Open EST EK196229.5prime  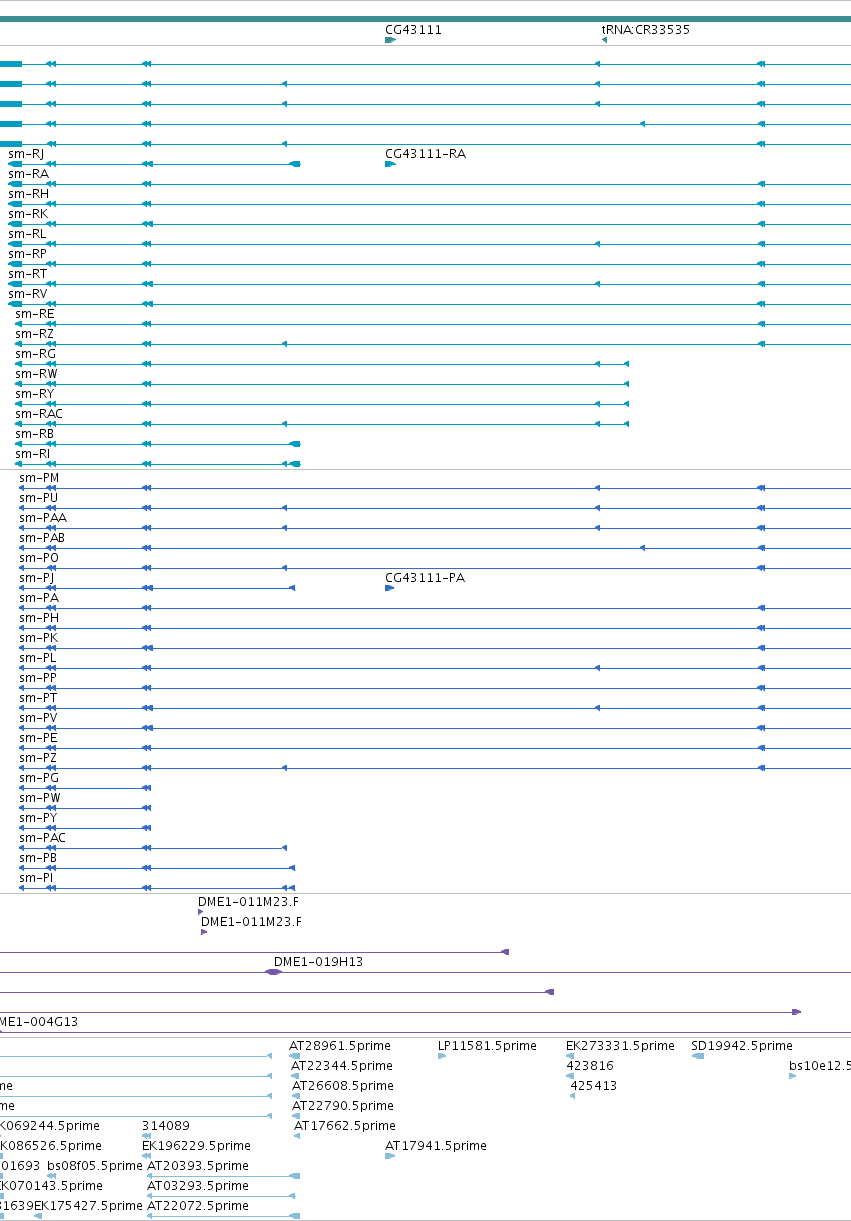pyautogui.click(x=196, y=1146)
